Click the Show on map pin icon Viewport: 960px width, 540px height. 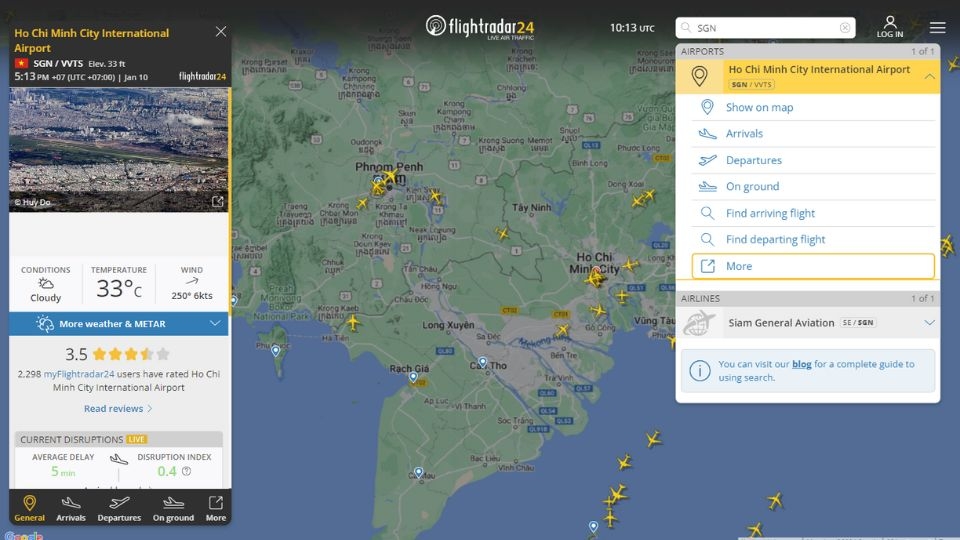(x=707, y=107)
